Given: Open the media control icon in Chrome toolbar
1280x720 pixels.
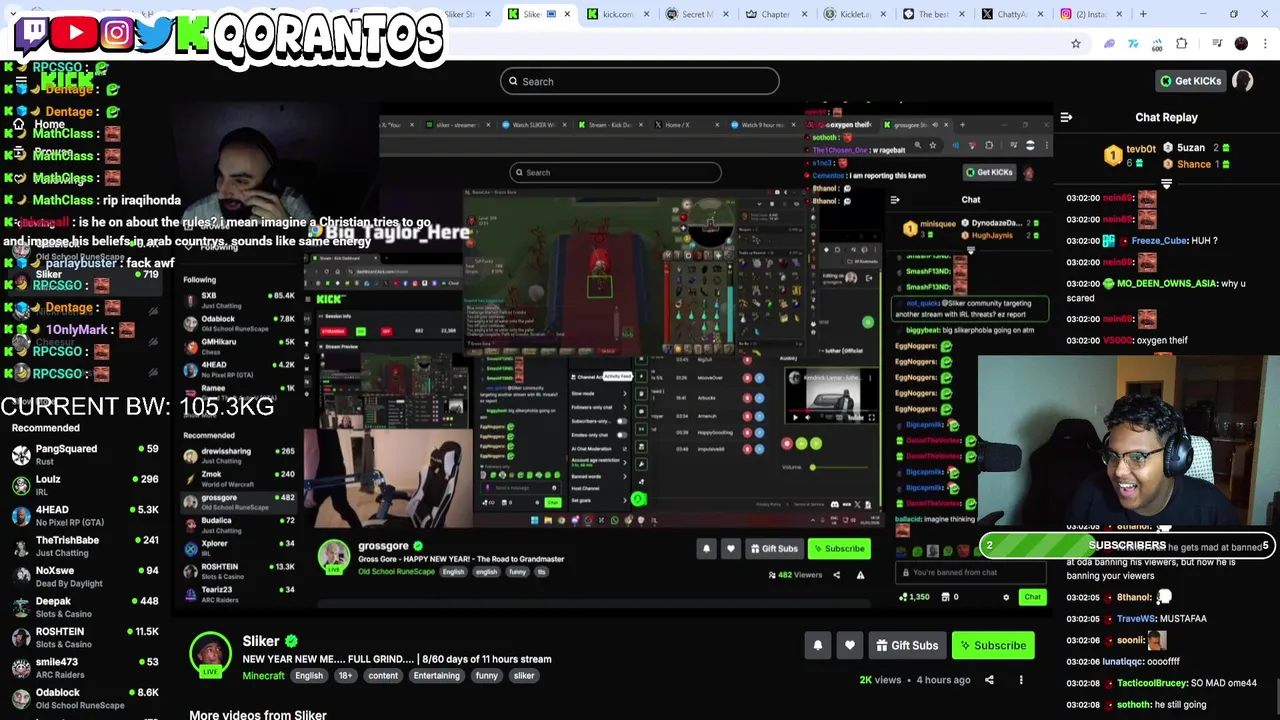Looking at the screenshot, I should click(1215, 44).
